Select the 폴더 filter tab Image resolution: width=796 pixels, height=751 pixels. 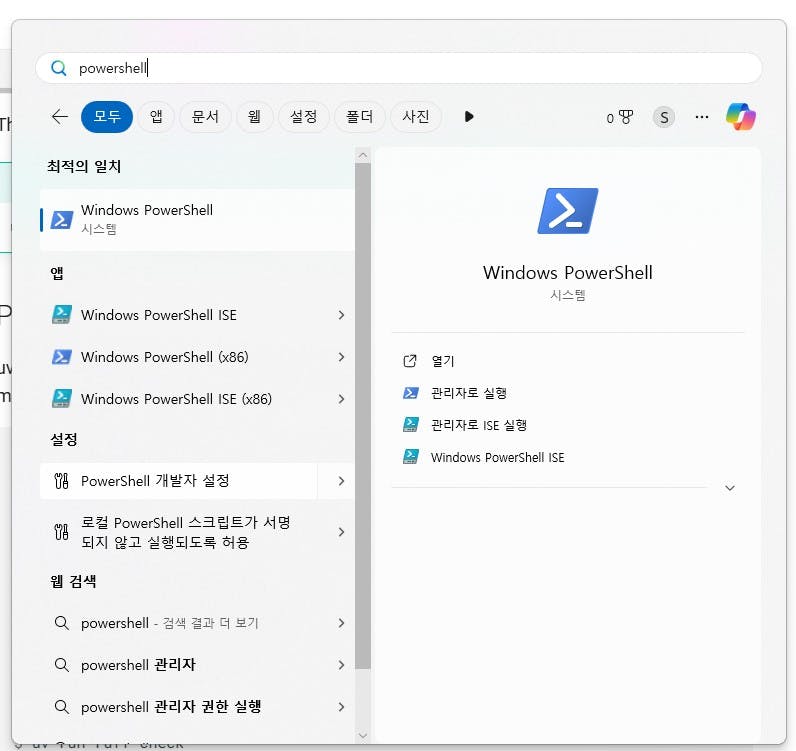(359, 117)
